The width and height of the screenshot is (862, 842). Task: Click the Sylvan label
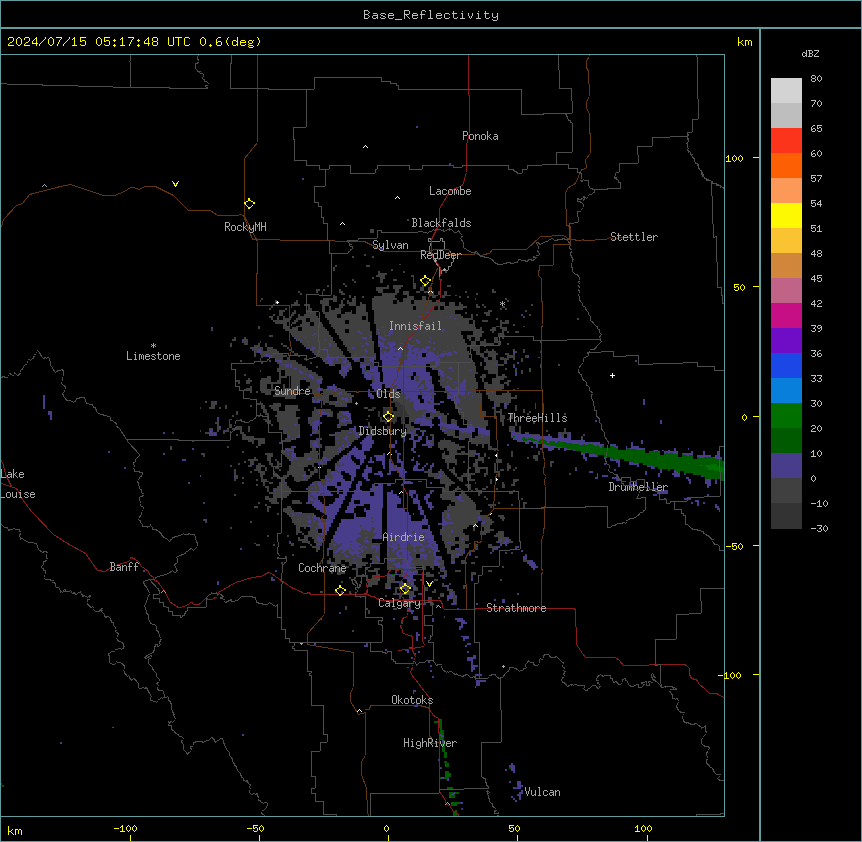coord(390,245)
